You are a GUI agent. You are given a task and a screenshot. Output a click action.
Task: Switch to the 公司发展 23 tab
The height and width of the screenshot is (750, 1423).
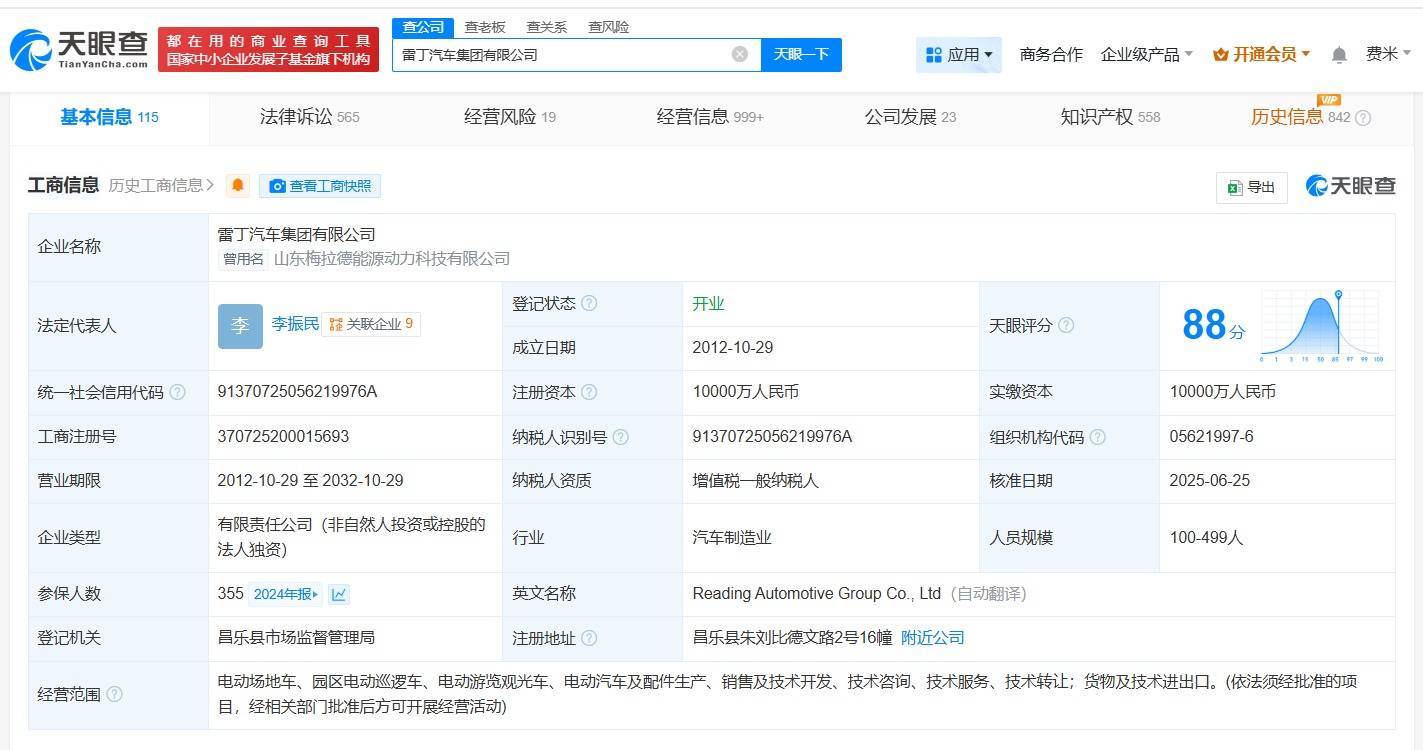[x=910, y=117]
